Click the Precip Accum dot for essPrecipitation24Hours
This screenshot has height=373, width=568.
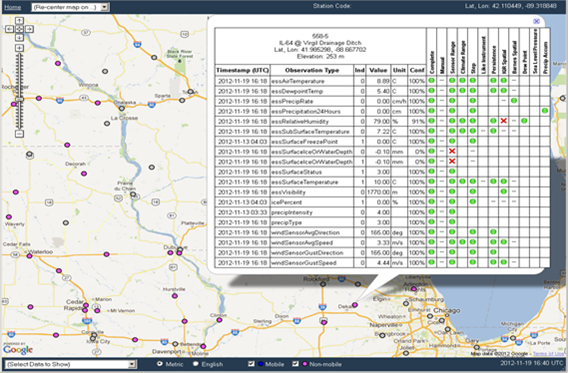545,111
